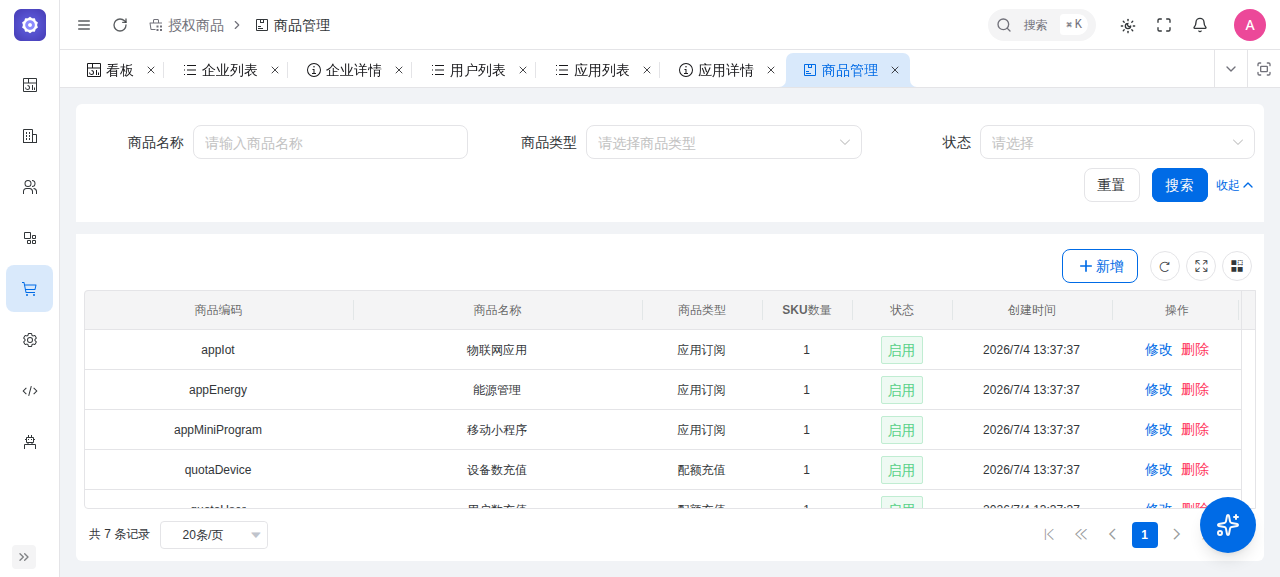
Task: Toggle the light/dark theme sun icon
Action: pos(1128,25)
